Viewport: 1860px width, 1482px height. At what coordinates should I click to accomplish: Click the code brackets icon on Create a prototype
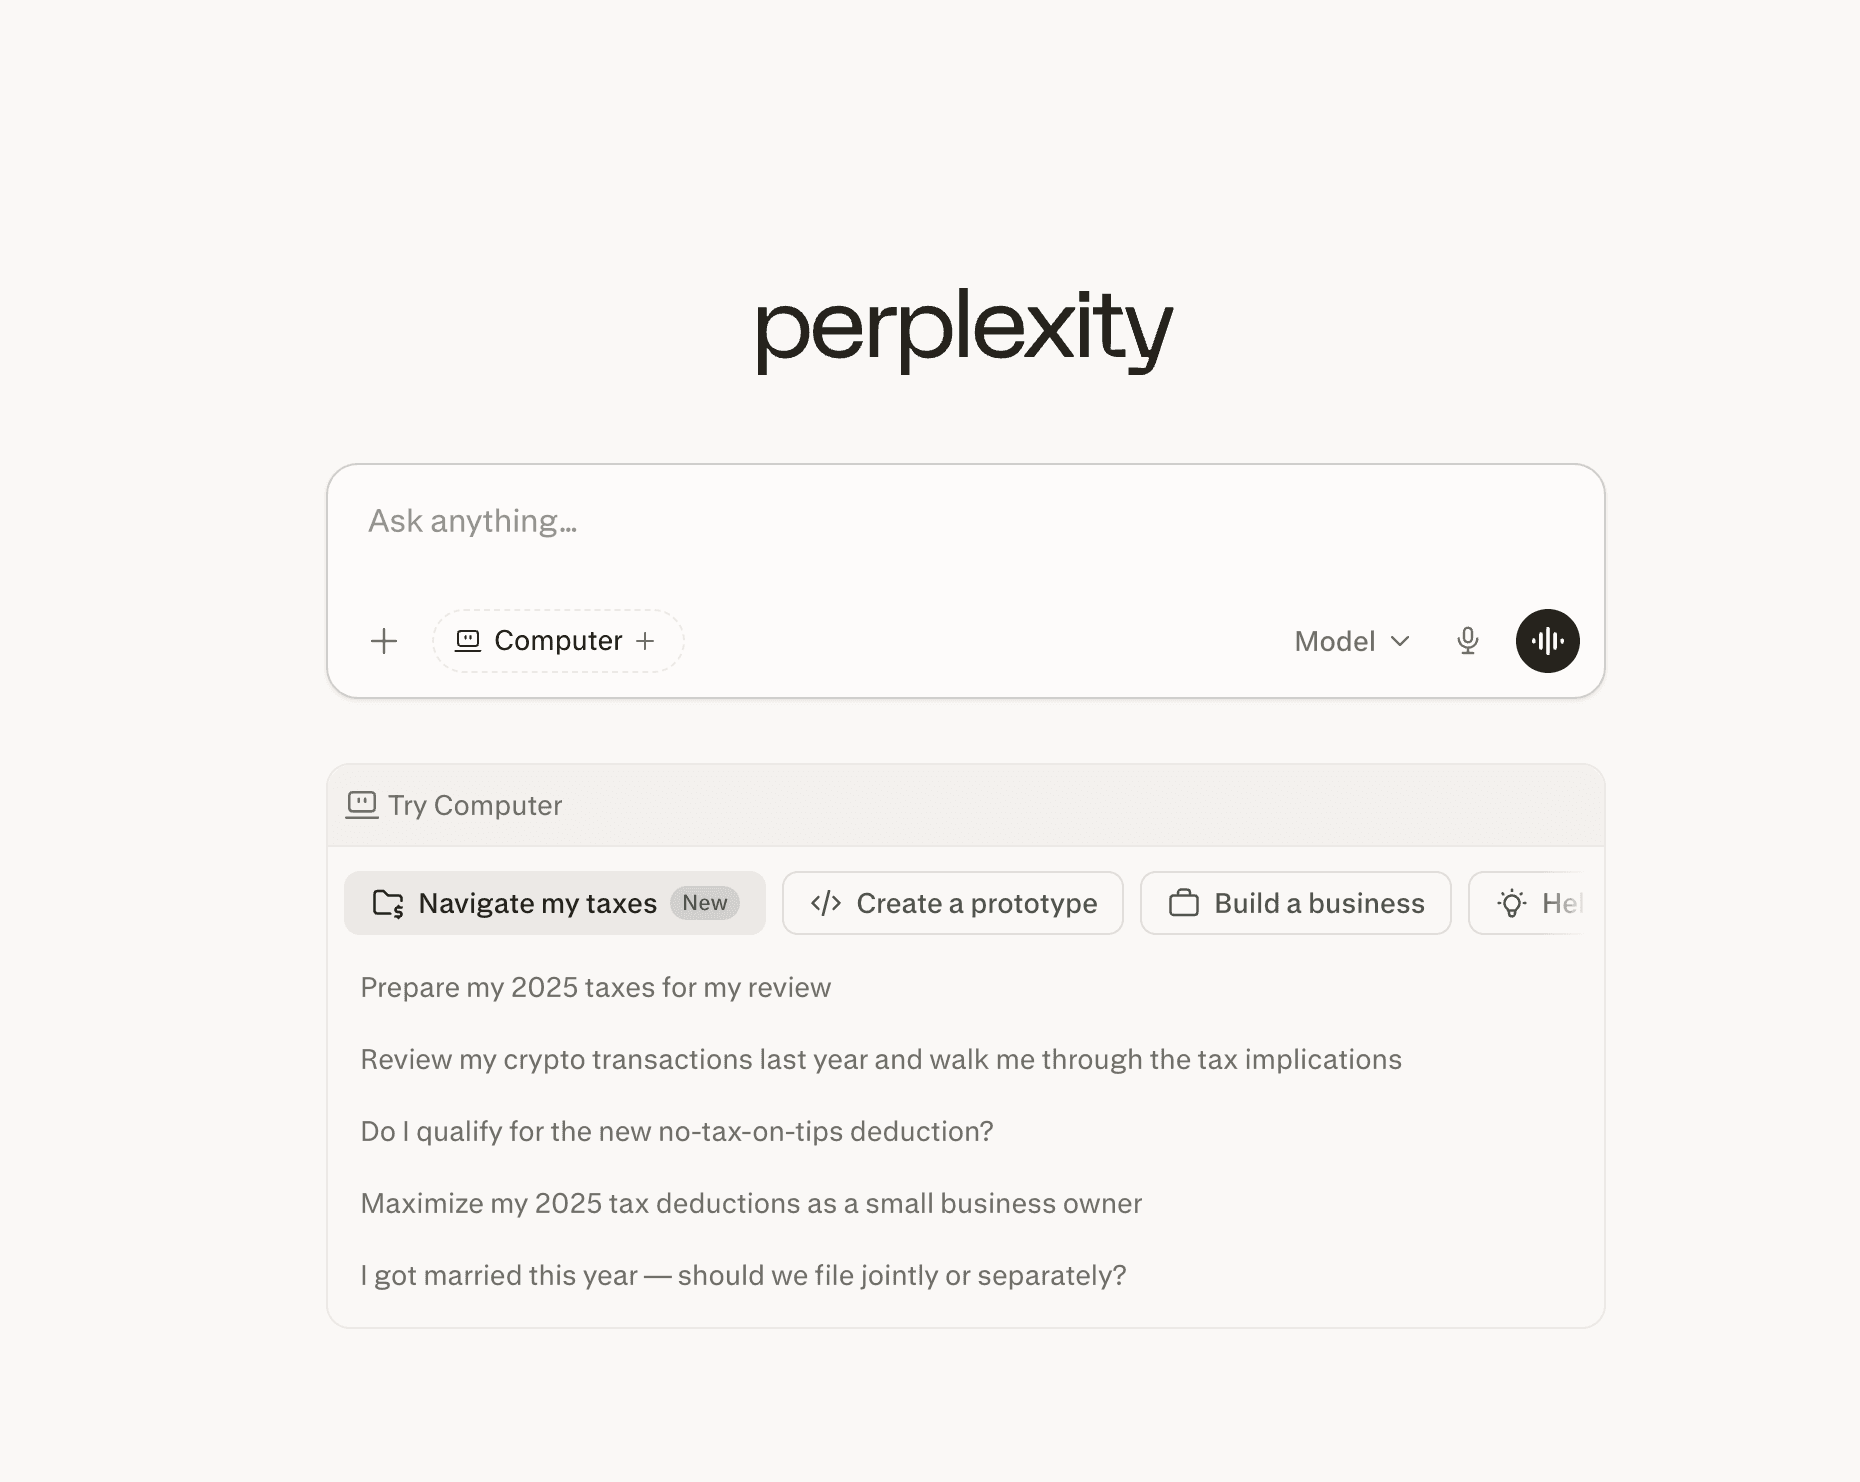click(826, 903)
